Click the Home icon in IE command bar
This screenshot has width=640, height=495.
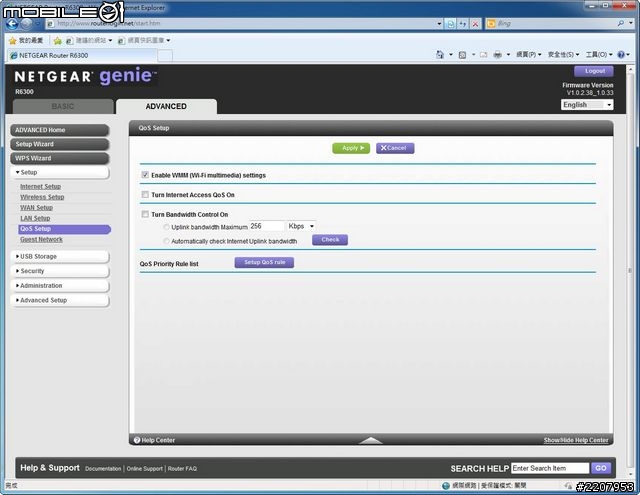pos(440,54)
